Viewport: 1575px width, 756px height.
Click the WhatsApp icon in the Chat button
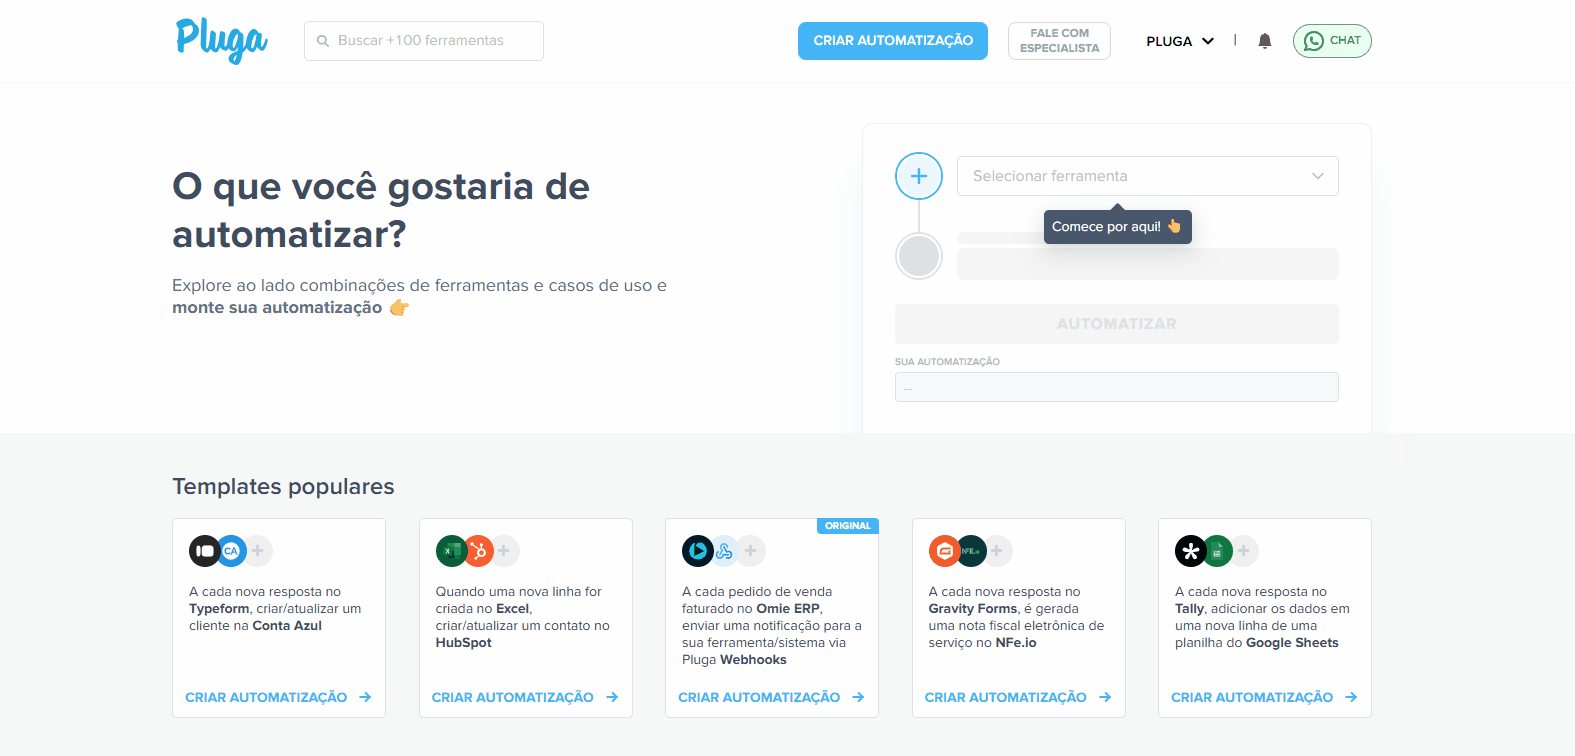(x=1313, y=41)
